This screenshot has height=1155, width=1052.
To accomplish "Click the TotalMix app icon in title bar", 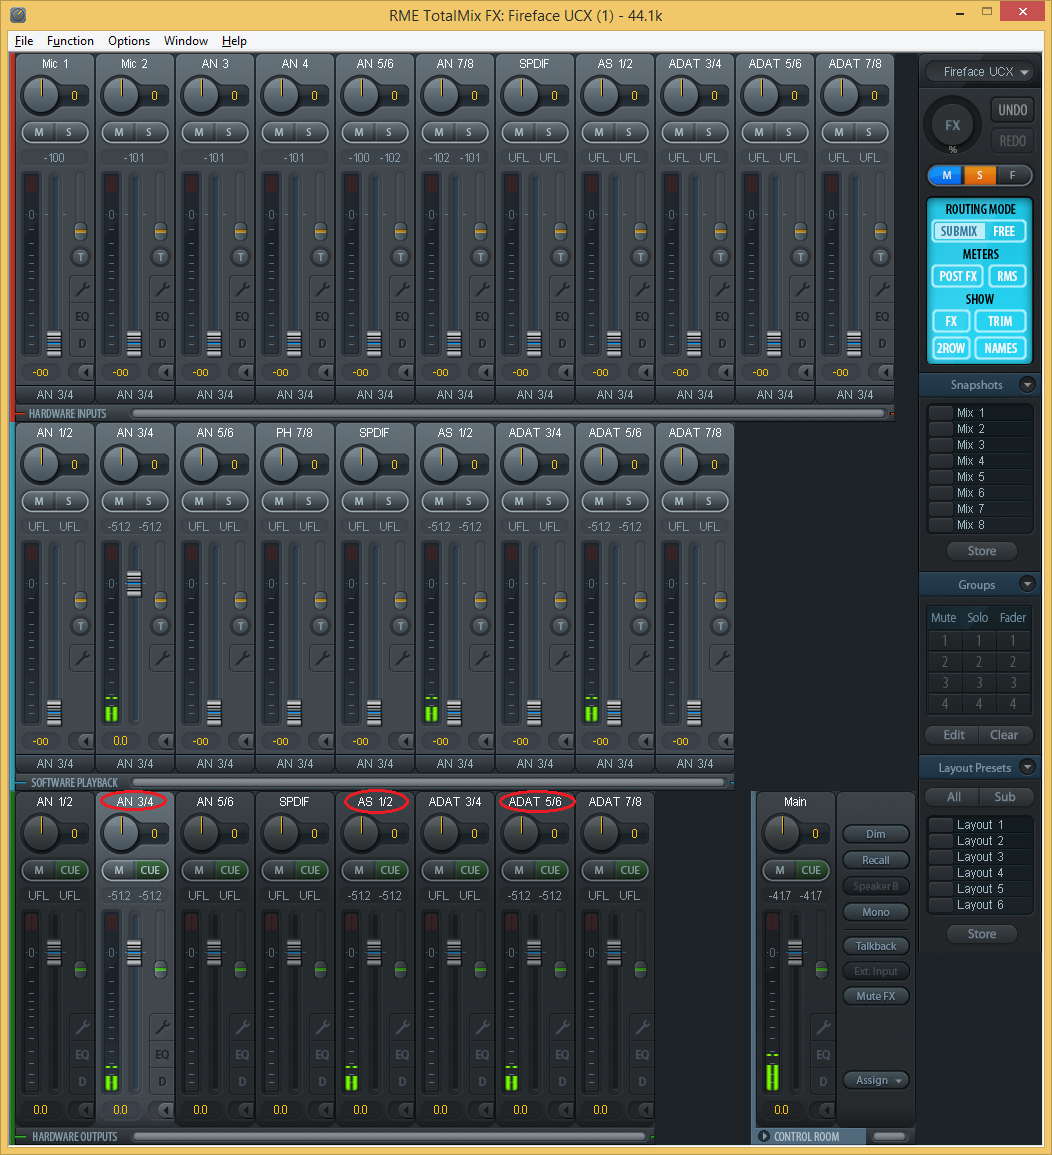I will 18,15.
